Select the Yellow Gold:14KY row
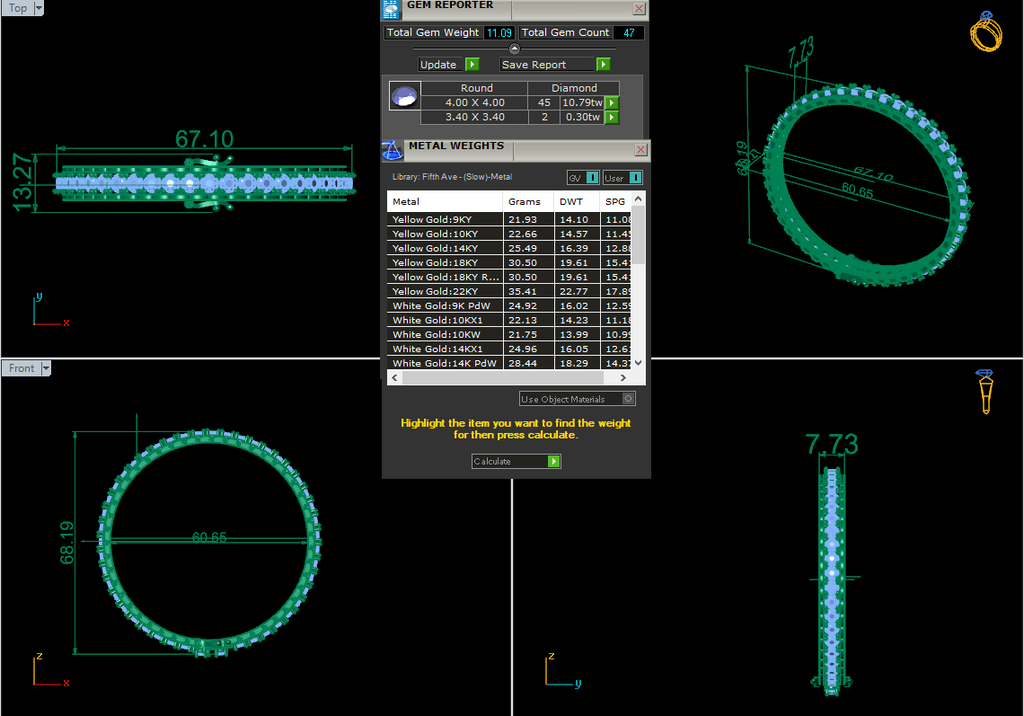Image resolution: width=1024 pixels, height=716 pixels. [509, 248]
